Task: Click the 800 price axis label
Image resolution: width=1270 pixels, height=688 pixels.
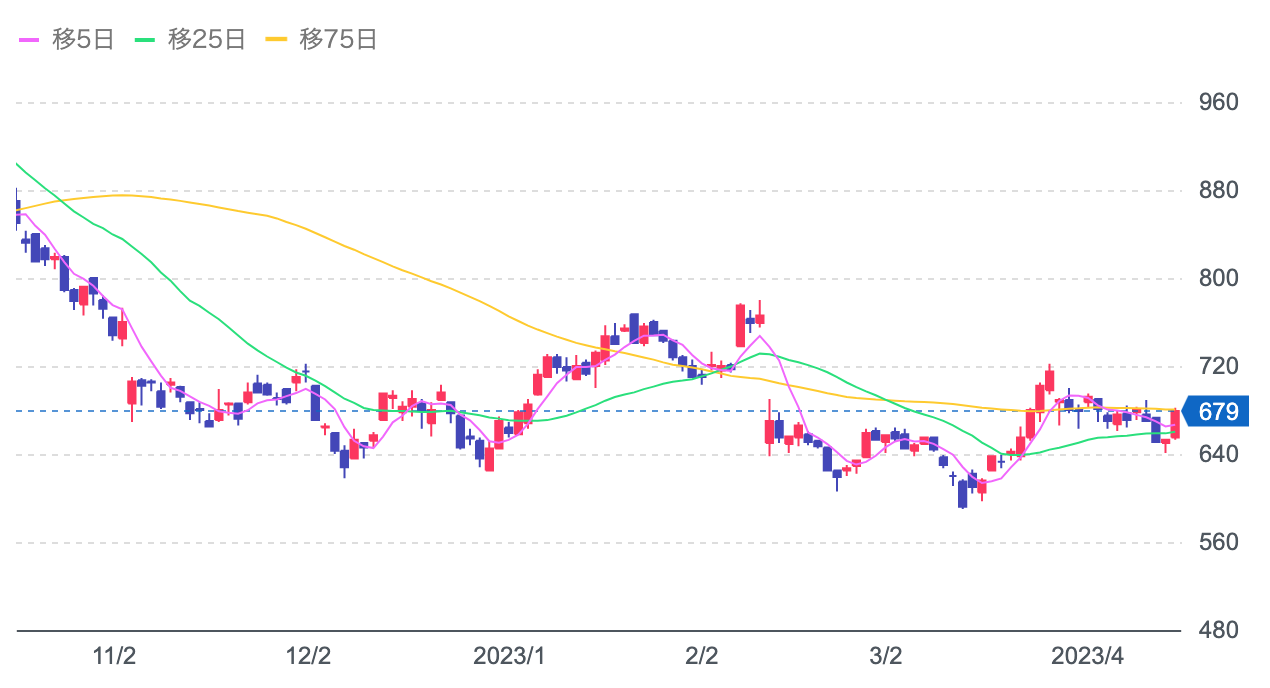Action: [1218, 279]
